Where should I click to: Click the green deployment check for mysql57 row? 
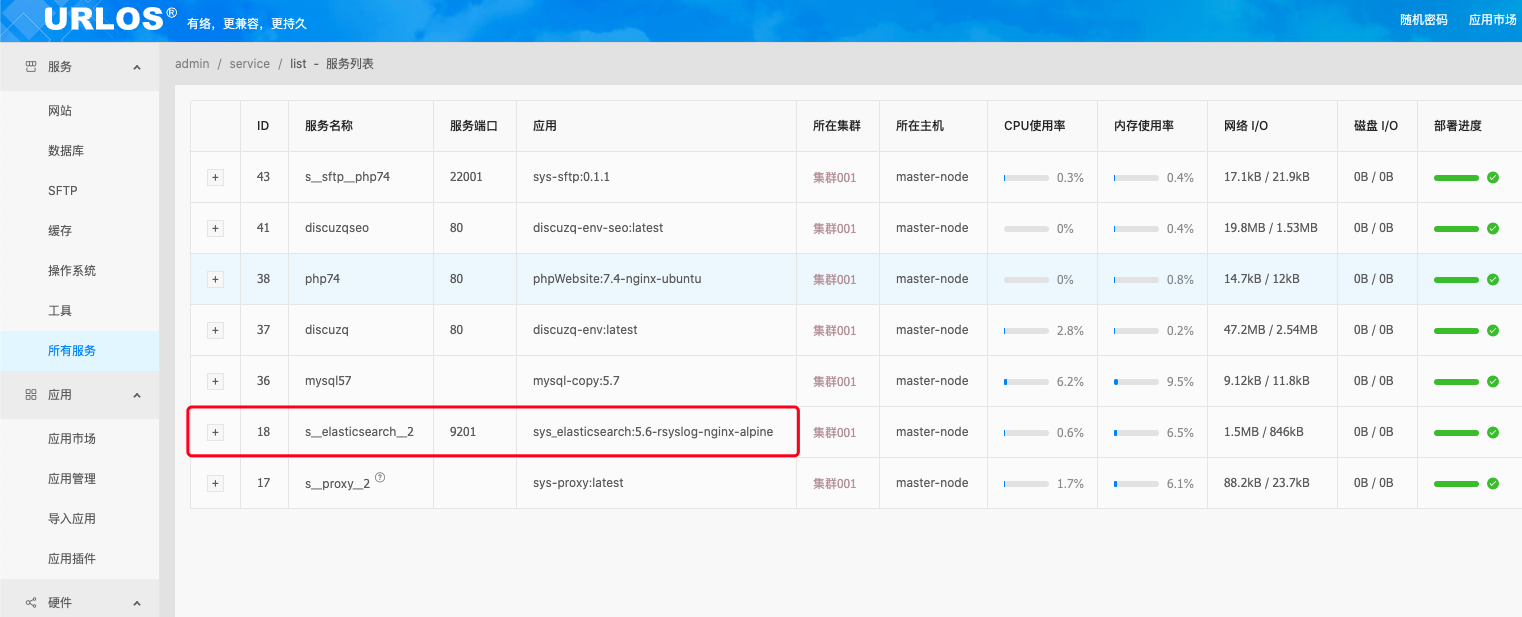pyautogui.click(x=1492, y=382)
